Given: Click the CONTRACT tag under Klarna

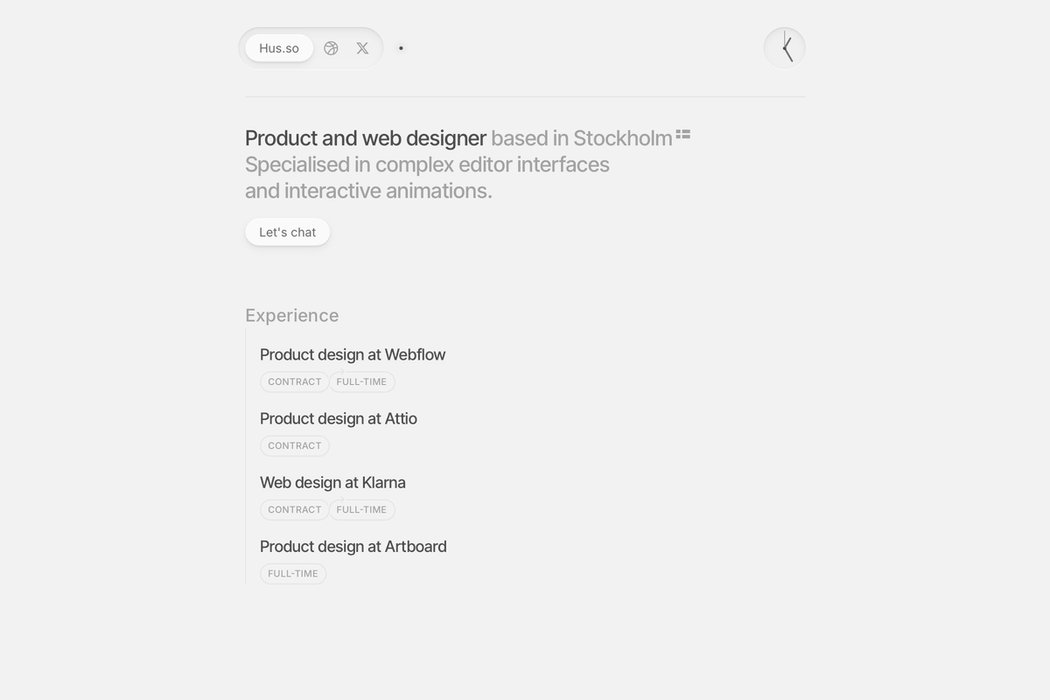Looking at the screenshot, I should coord(295,510).
